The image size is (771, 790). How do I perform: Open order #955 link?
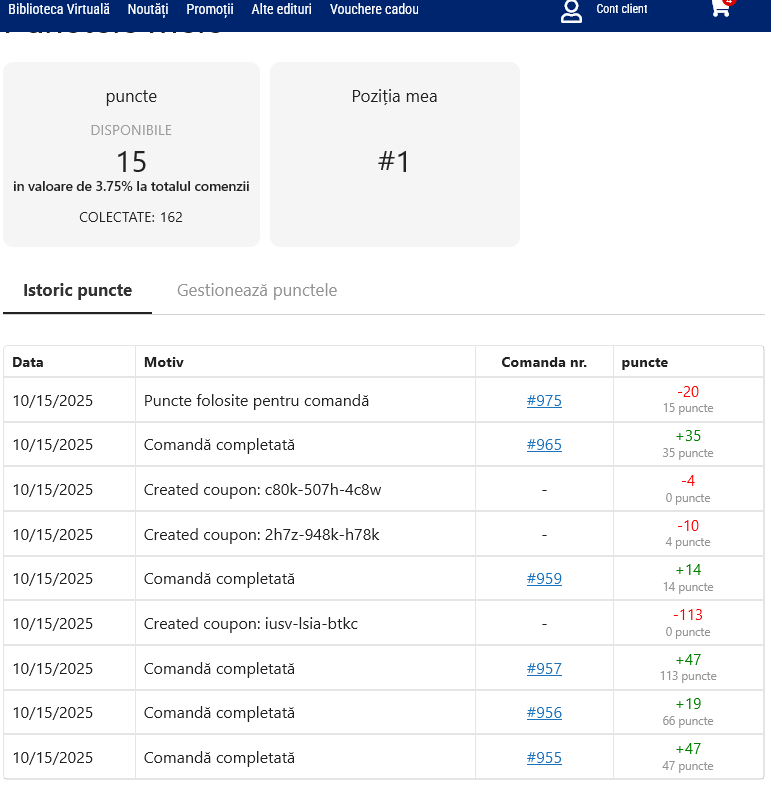point(544,758)
